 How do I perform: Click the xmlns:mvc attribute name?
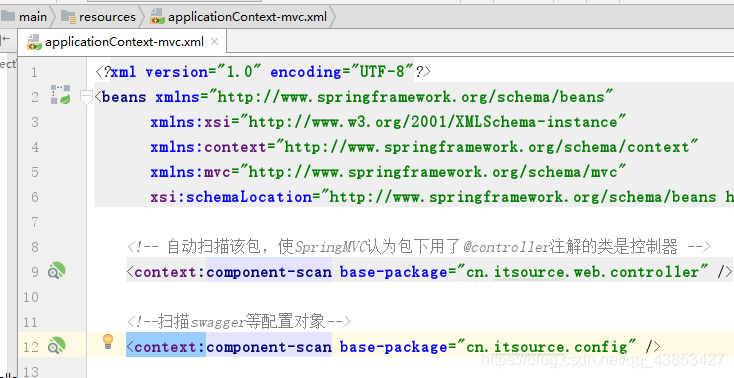point(191,172)
